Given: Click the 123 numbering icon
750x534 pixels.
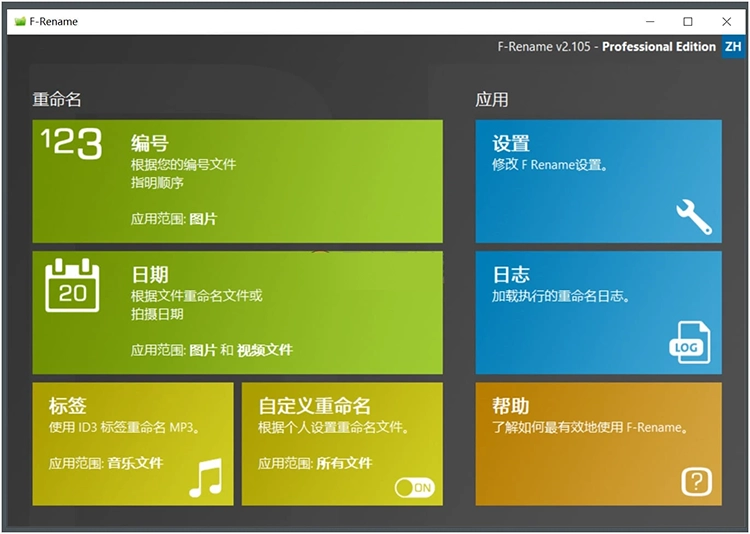Looking at the screenshot, I should (x=72, y=144).
